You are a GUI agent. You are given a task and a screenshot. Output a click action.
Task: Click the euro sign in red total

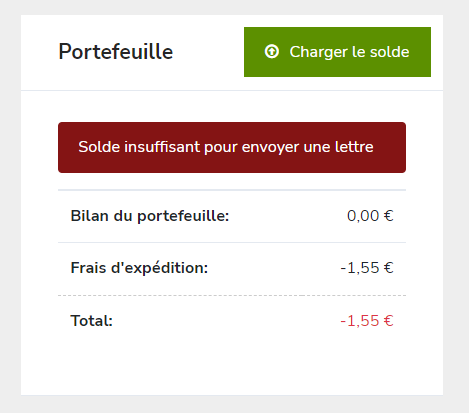[389, 321]
